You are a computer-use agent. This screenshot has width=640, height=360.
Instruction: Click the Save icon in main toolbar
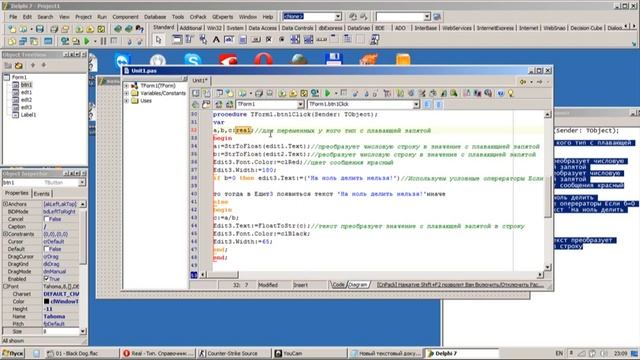tap(40, 29)
